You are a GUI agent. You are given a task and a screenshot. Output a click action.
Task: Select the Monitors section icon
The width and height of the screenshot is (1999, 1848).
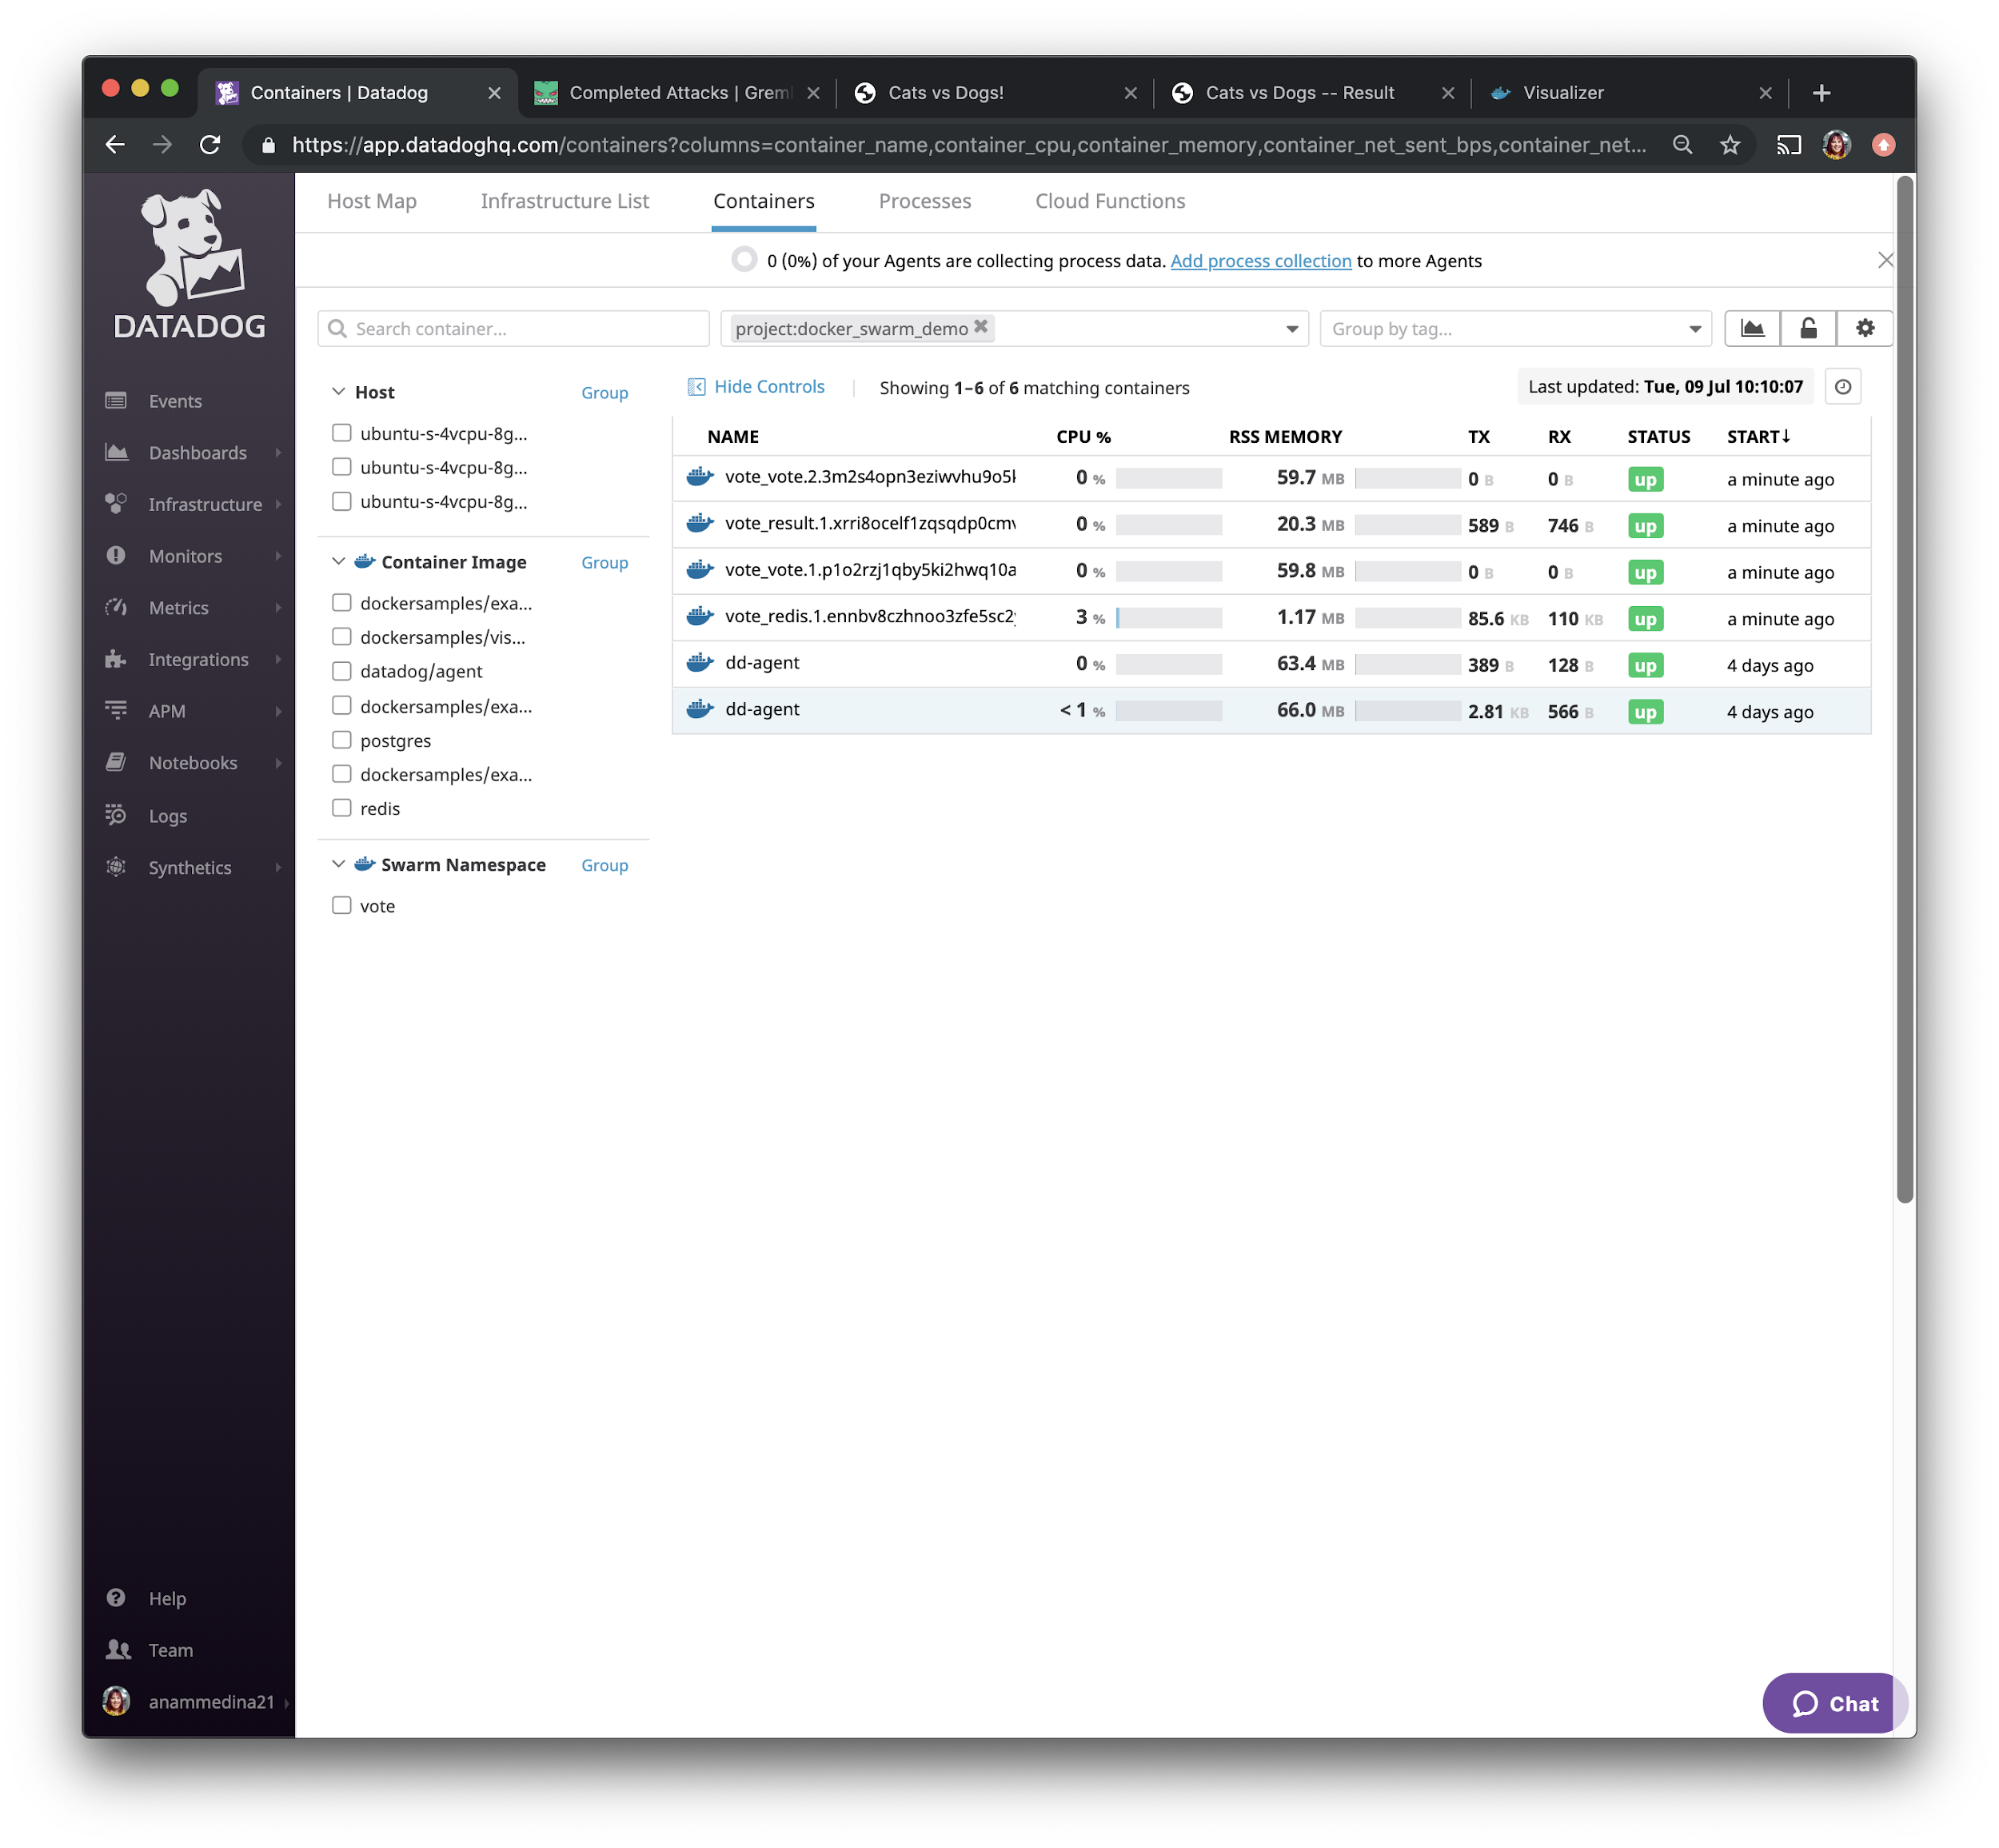(x=117, y=556)
